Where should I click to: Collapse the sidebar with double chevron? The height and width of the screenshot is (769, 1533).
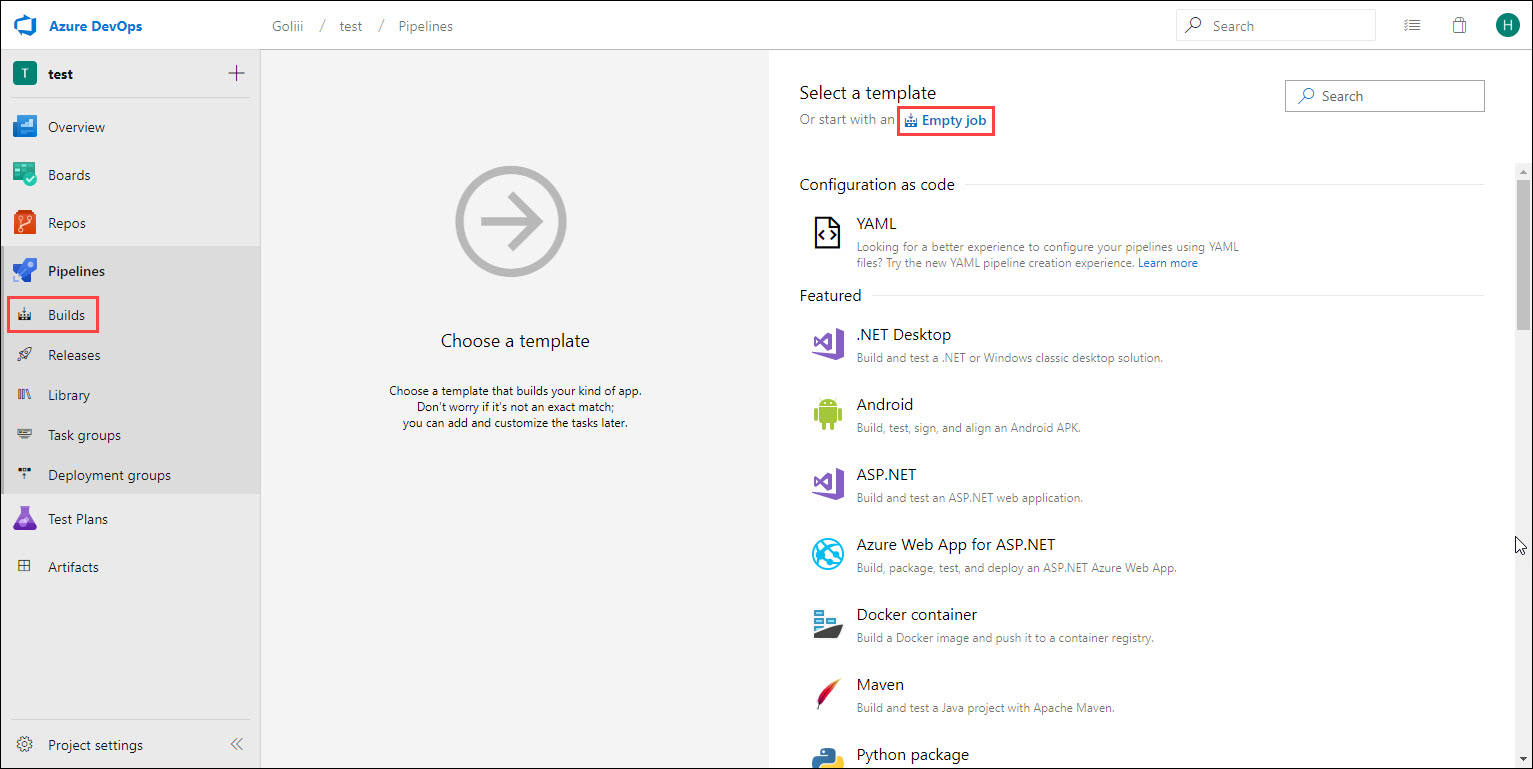(x=237, y=745)
